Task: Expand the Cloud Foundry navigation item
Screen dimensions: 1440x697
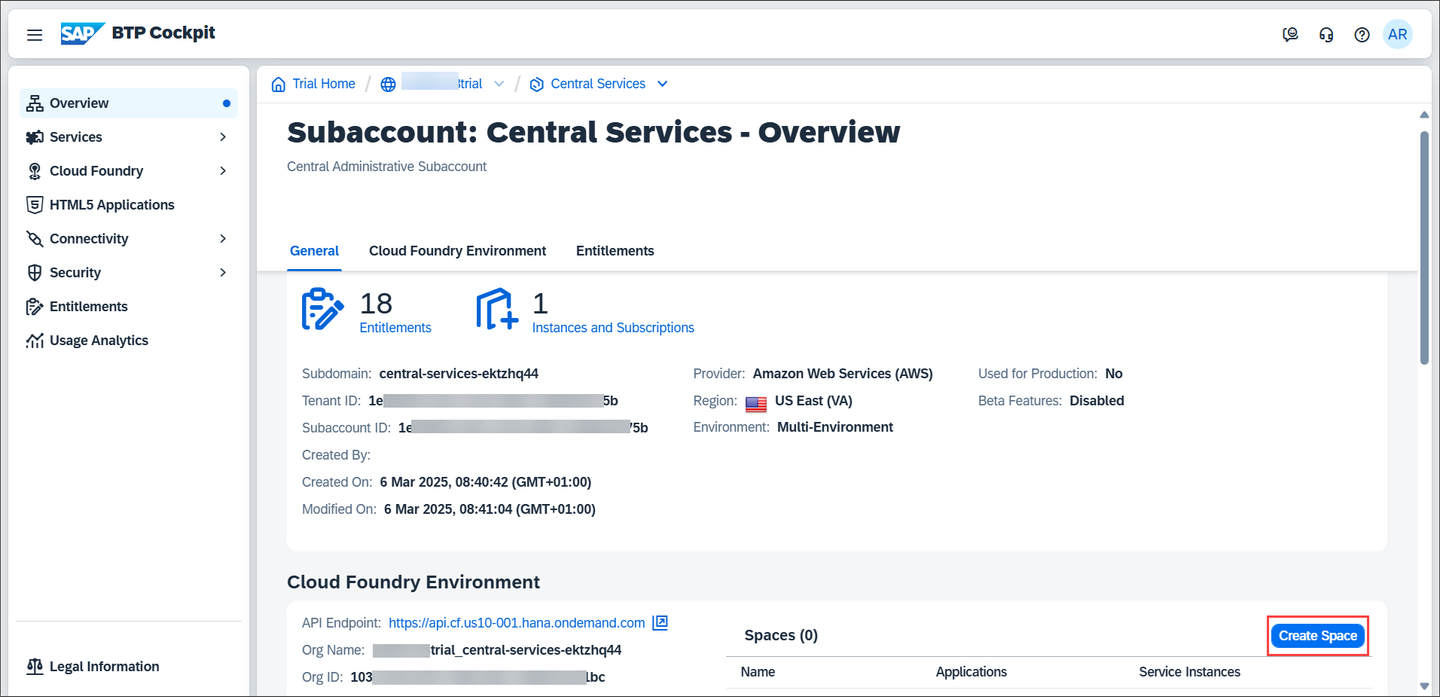Action: 223,171
